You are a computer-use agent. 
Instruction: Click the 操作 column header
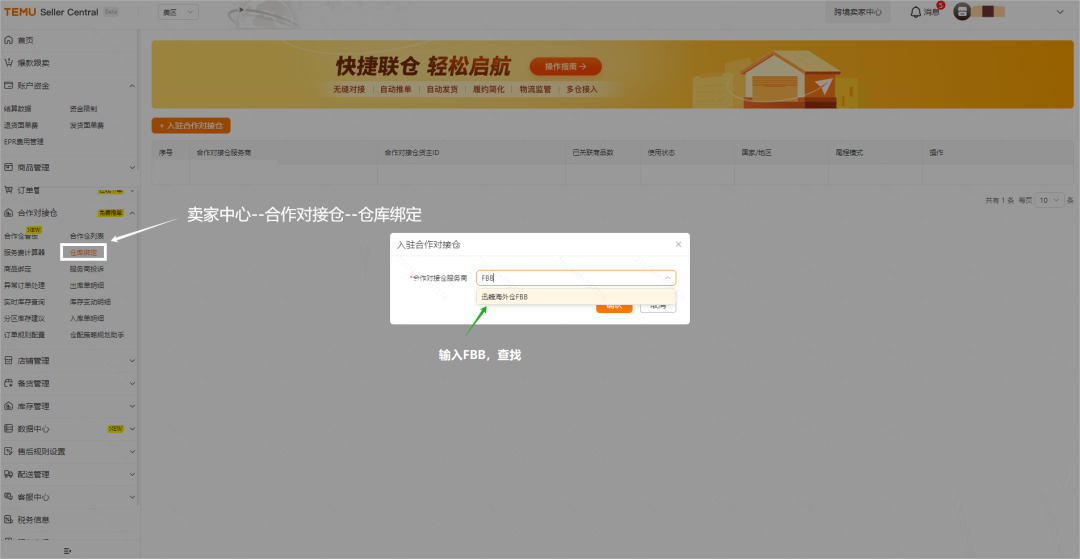click(936, 152)
